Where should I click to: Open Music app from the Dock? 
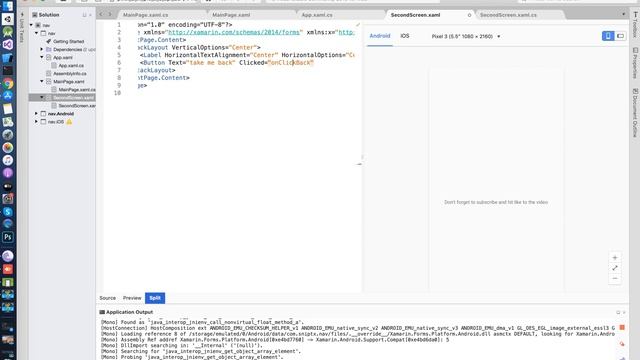tap(7, 160)
